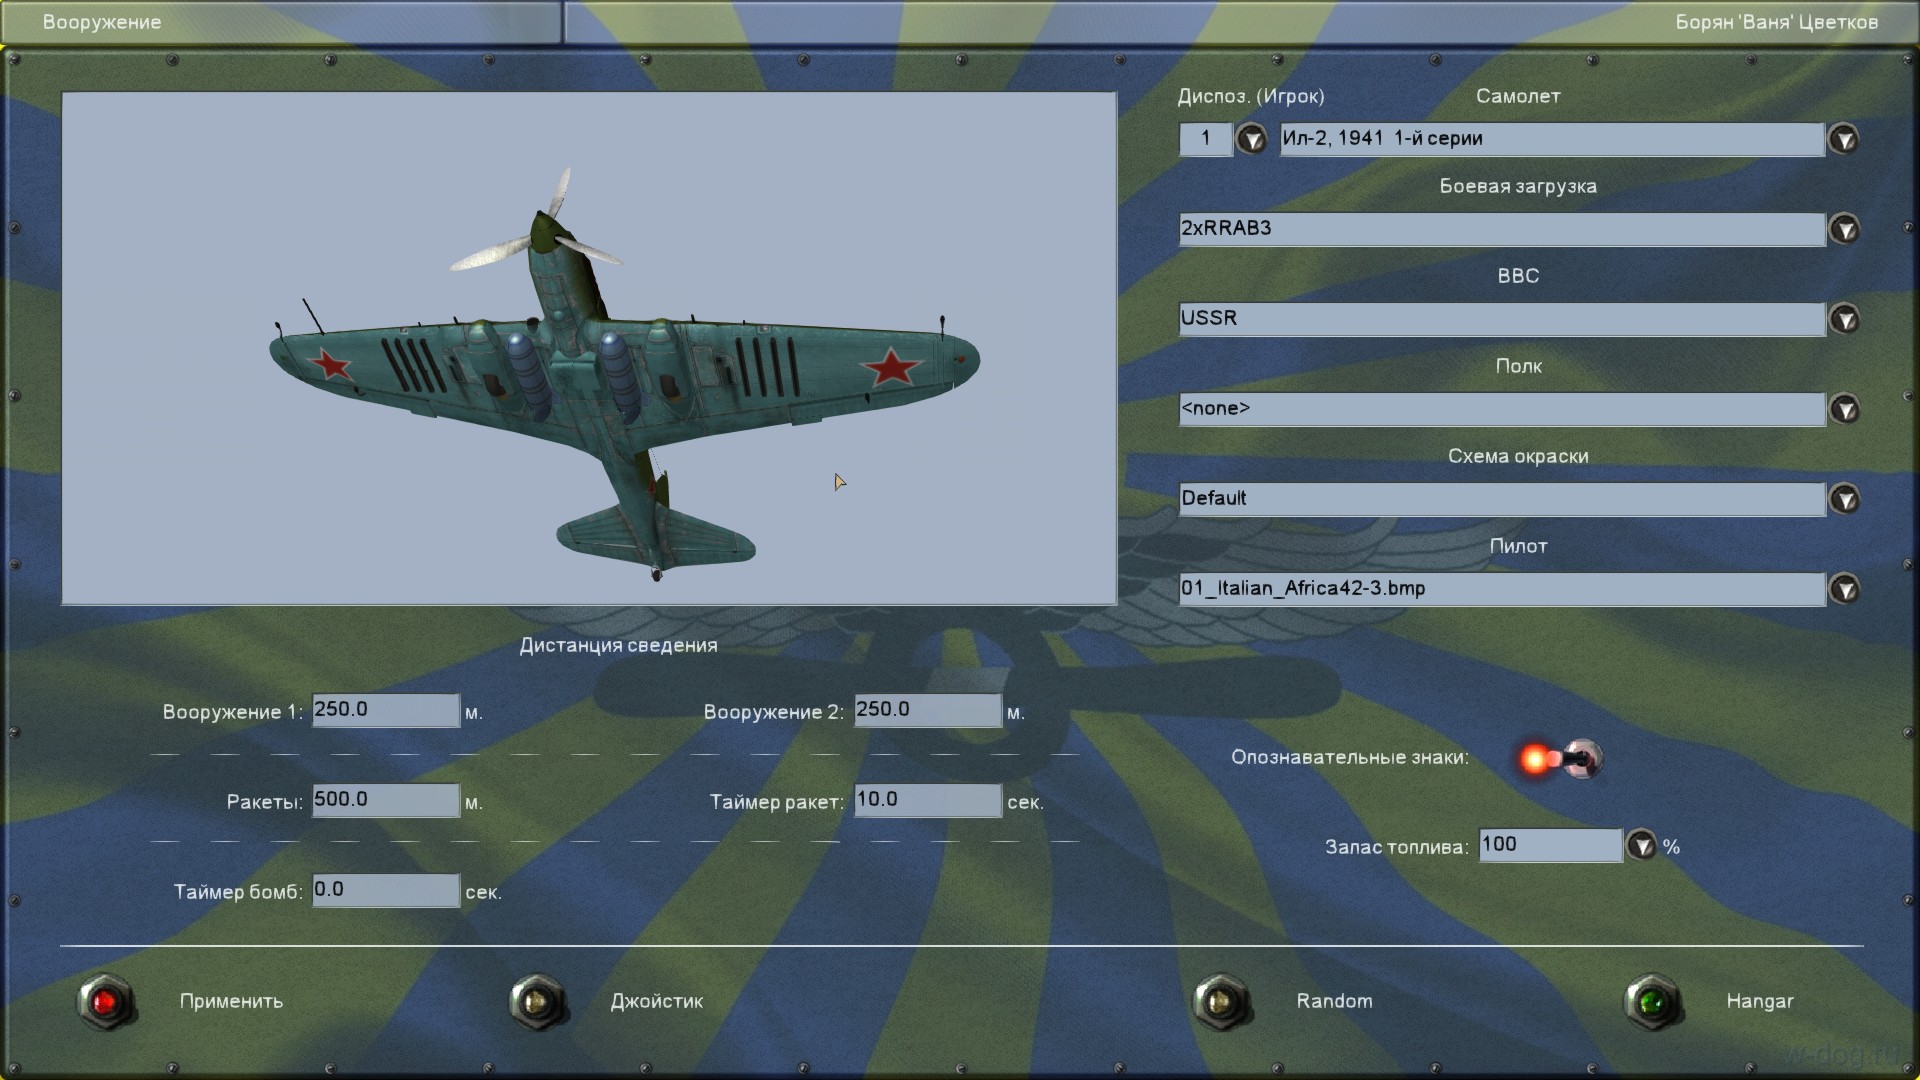Click the Вооружение 2 convergence field

coord(927,710)
